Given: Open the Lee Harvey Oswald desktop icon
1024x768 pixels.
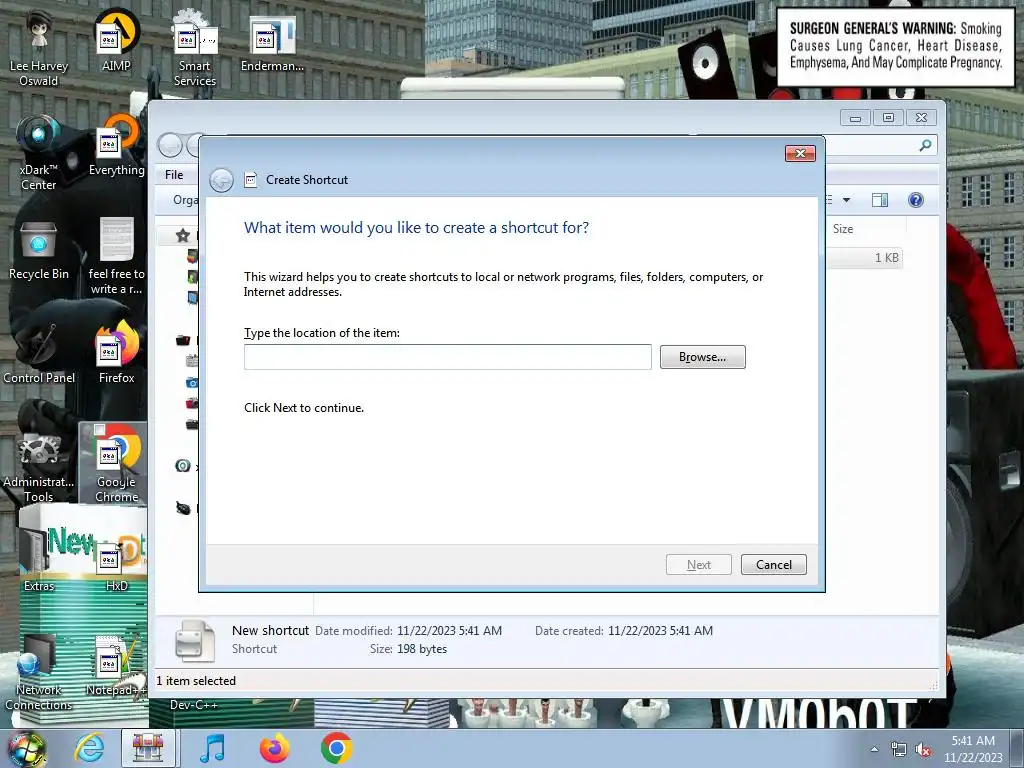Looking at the screenshot, I should (39, 47).
